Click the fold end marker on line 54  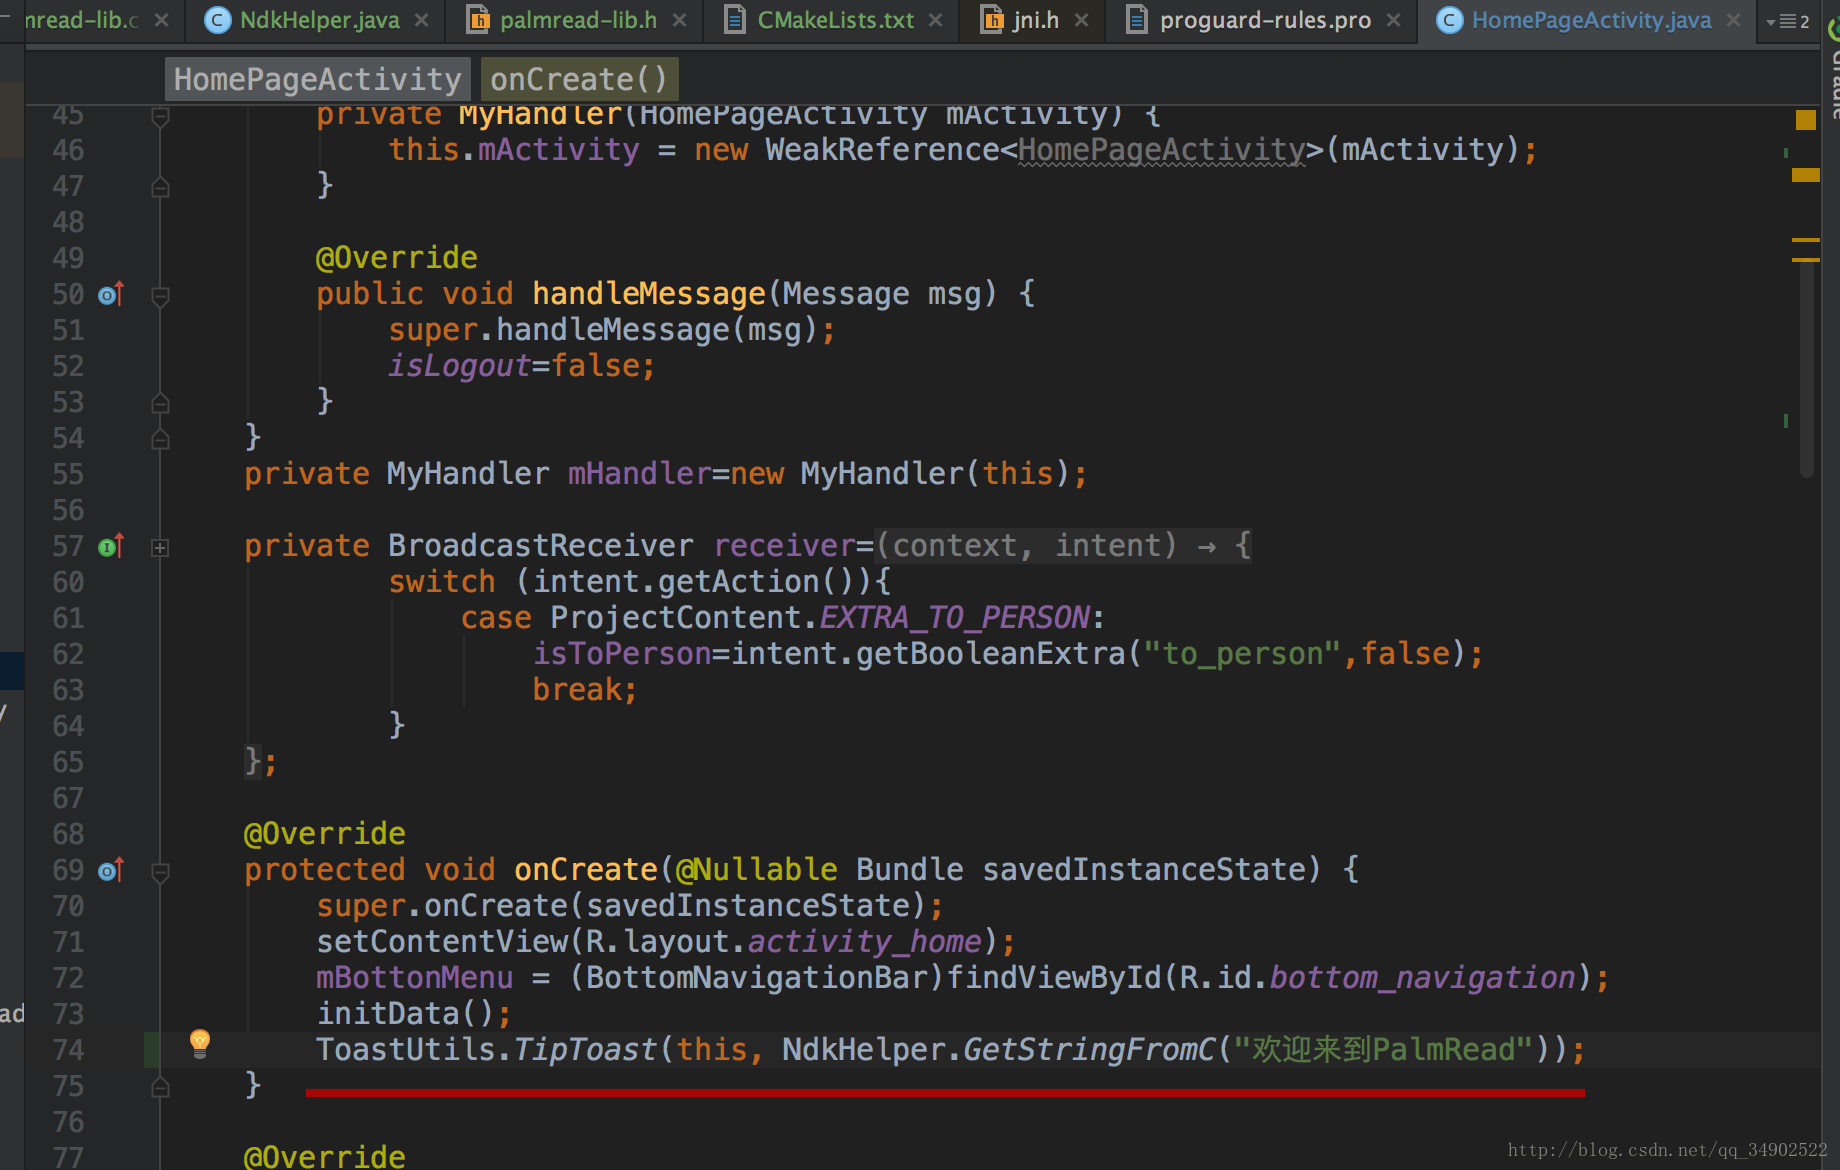[160, 439]
